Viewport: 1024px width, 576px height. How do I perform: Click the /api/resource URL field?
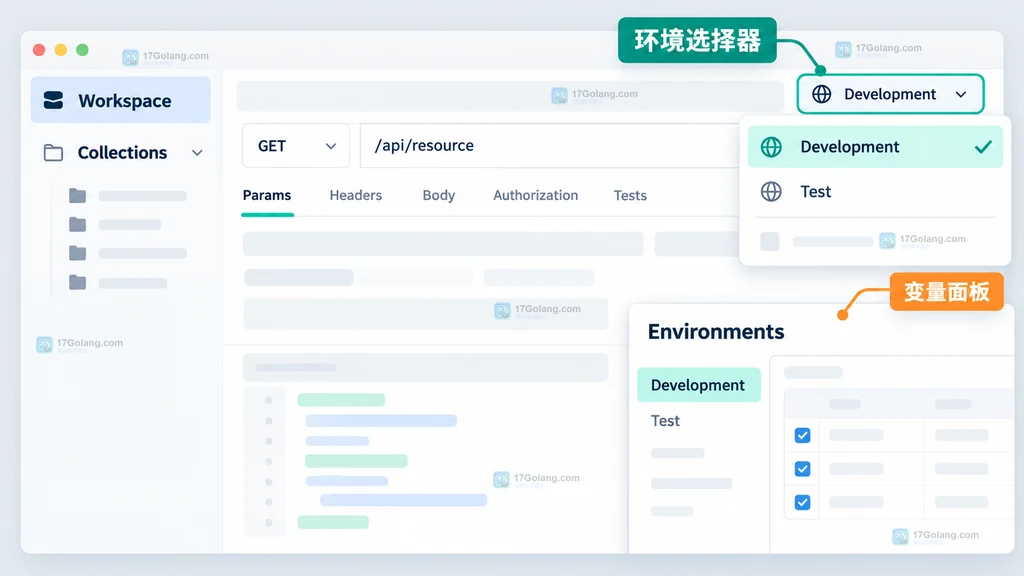(550, 146)
